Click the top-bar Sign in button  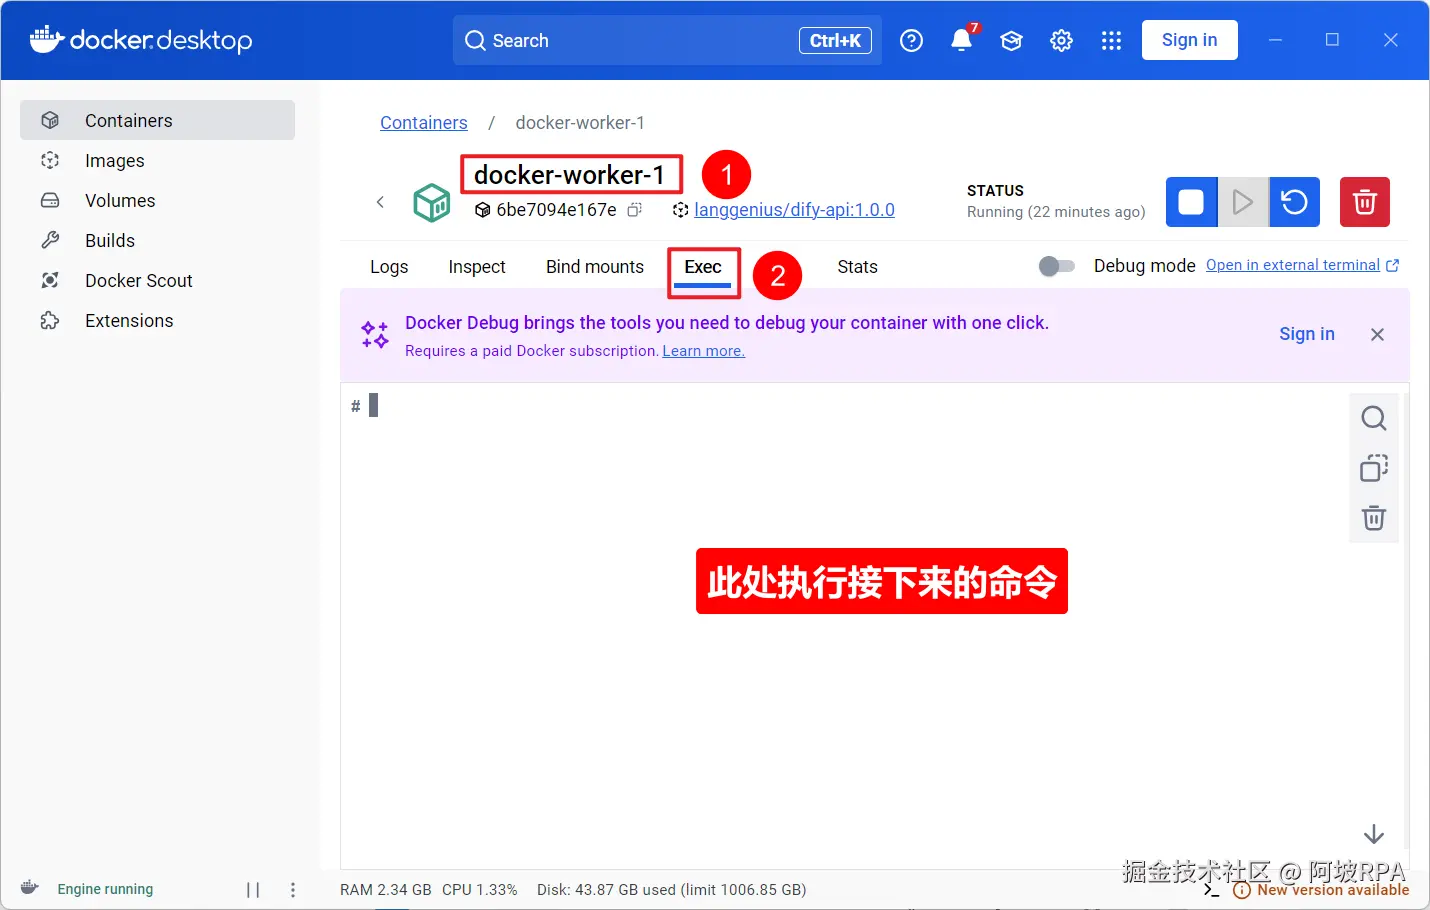point(1190,40)
